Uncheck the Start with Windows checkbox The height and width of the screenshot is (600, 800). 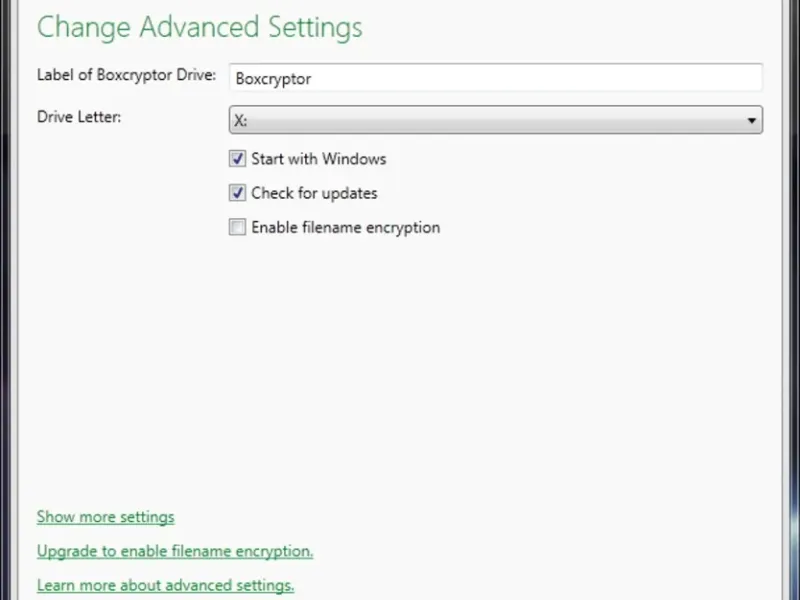click(237, 159)
